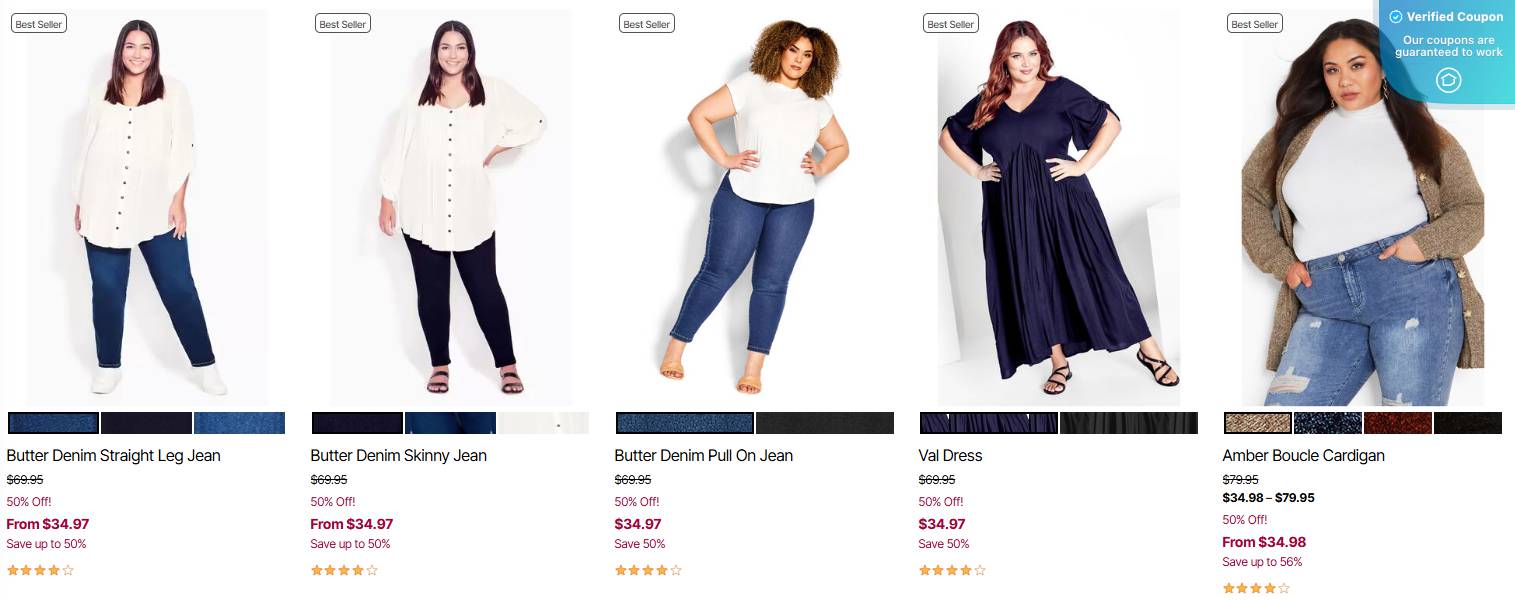
Task: Open the Amber Boucle Cardigan title link
Action: 1303,455
